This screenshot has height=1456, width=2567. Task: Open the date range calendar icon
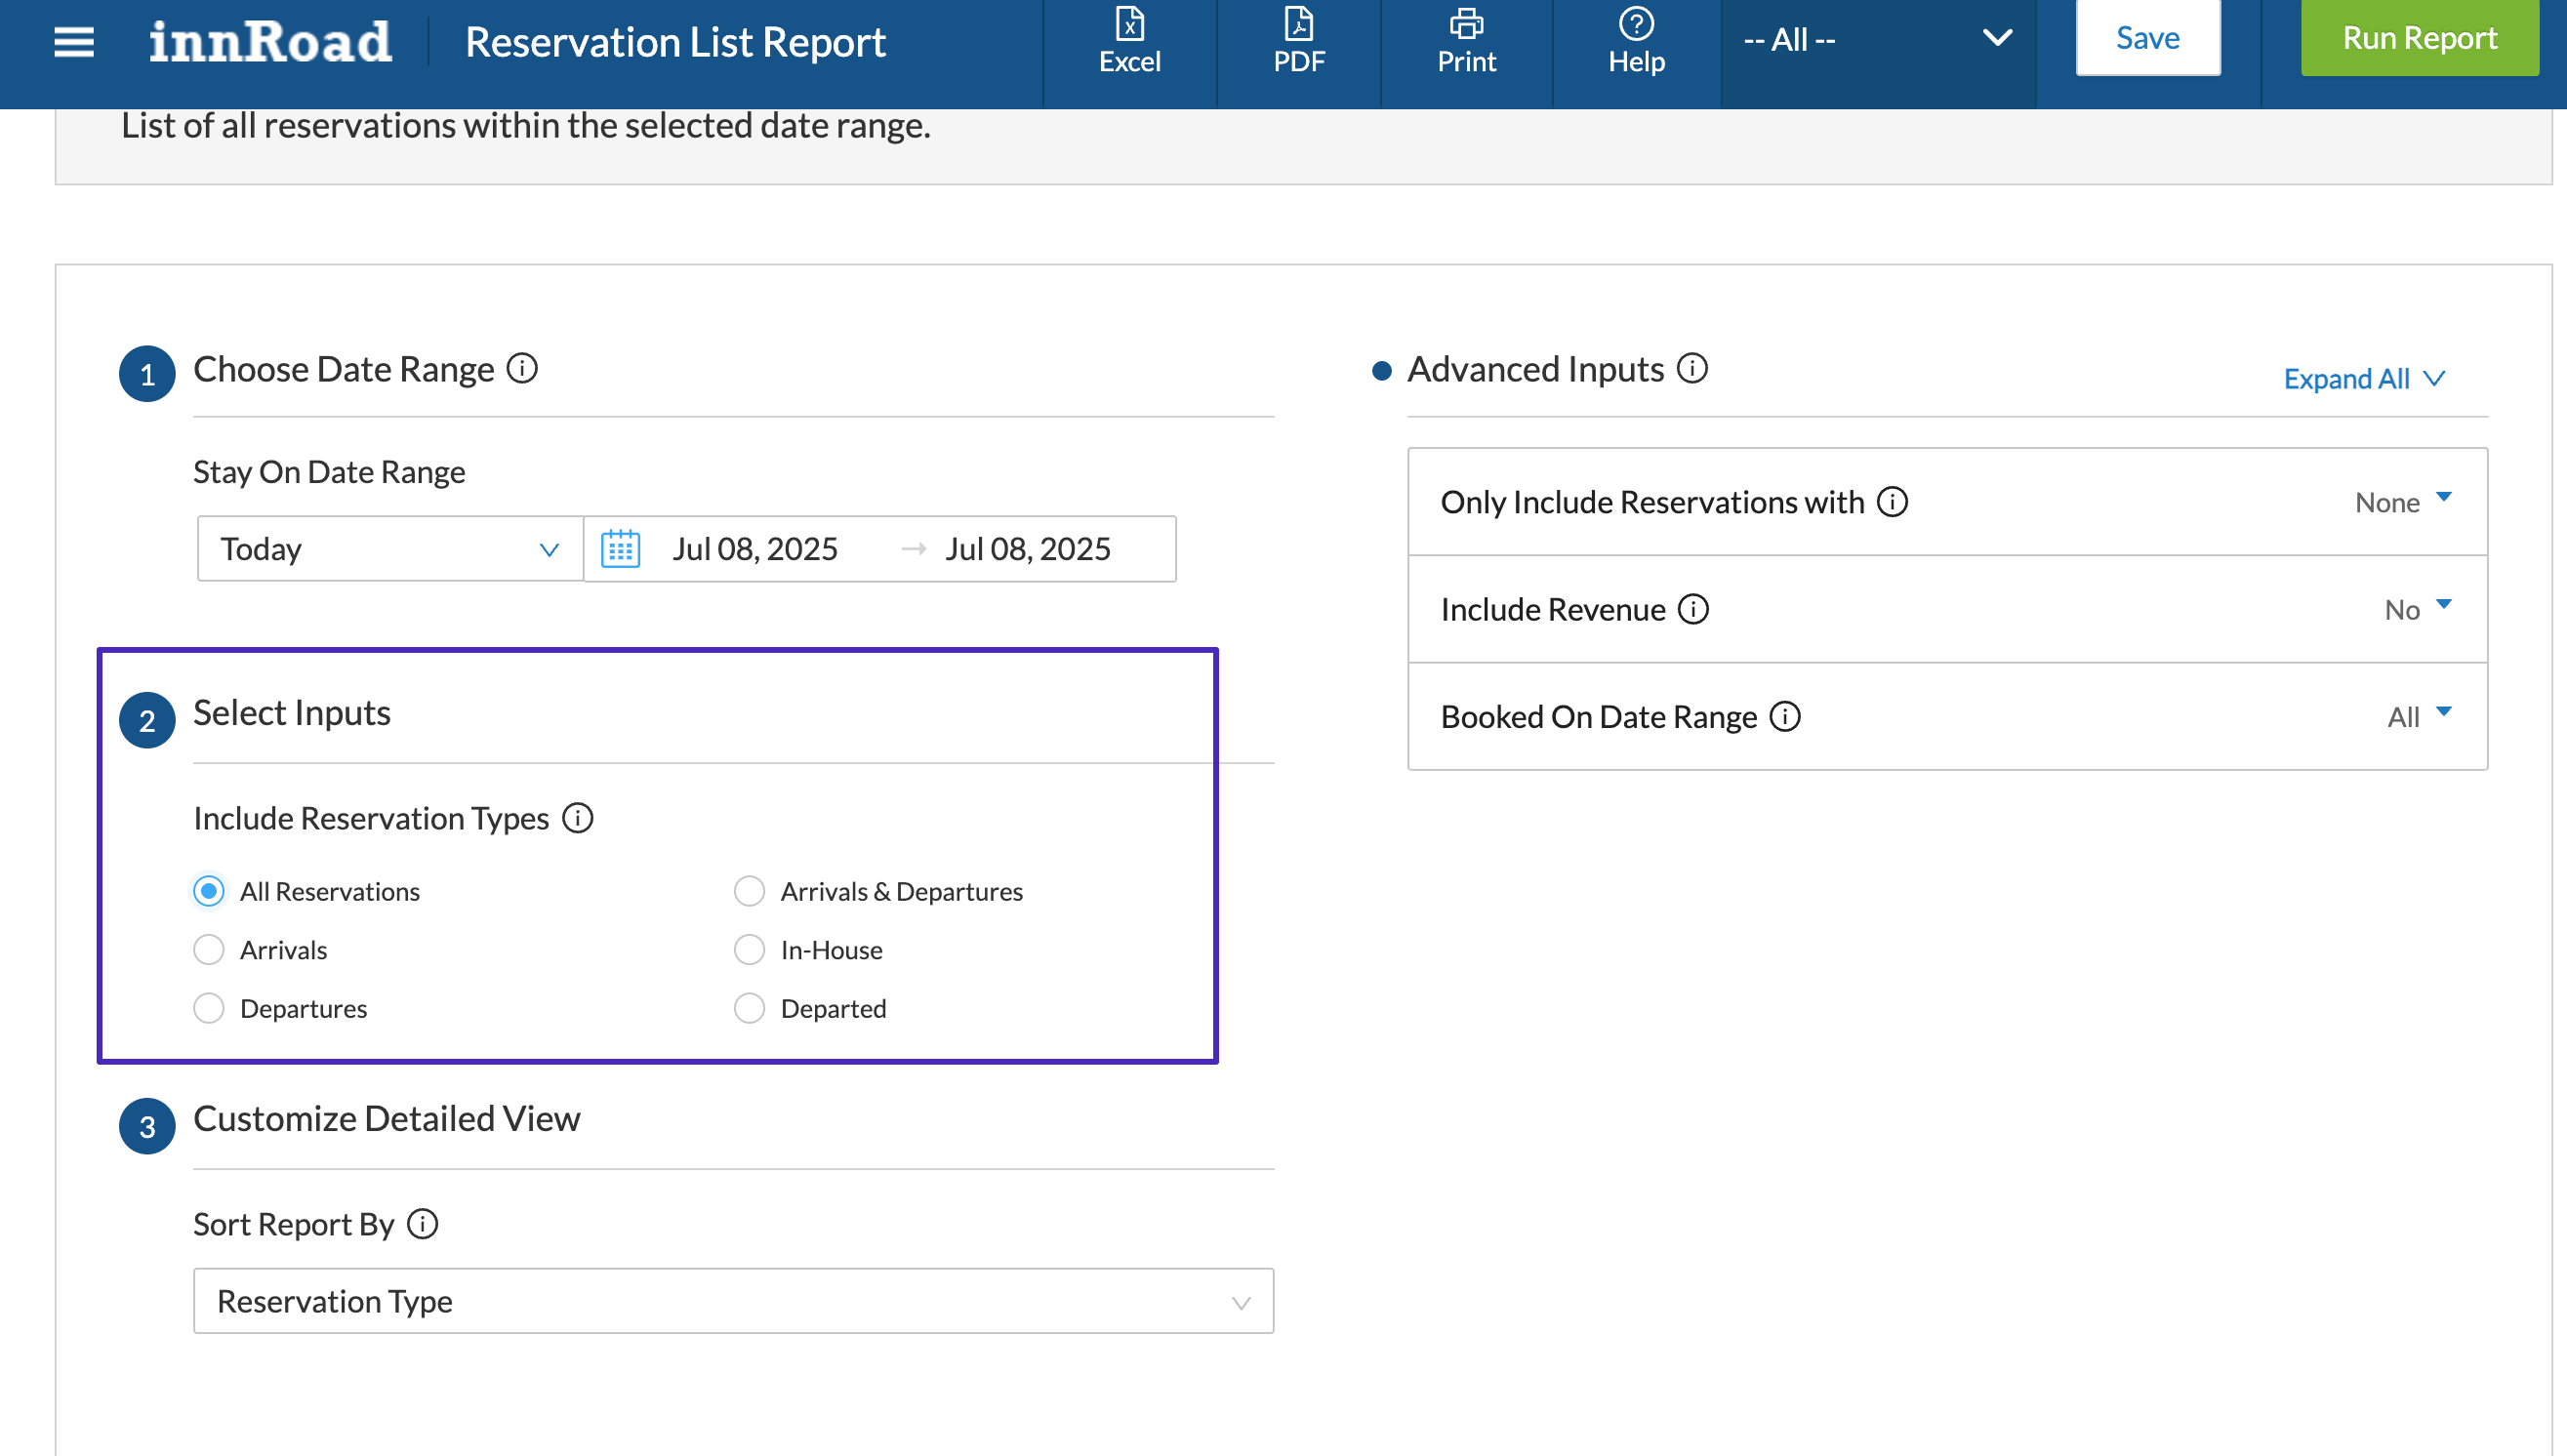pyautogui.click(x=620, y=549)
